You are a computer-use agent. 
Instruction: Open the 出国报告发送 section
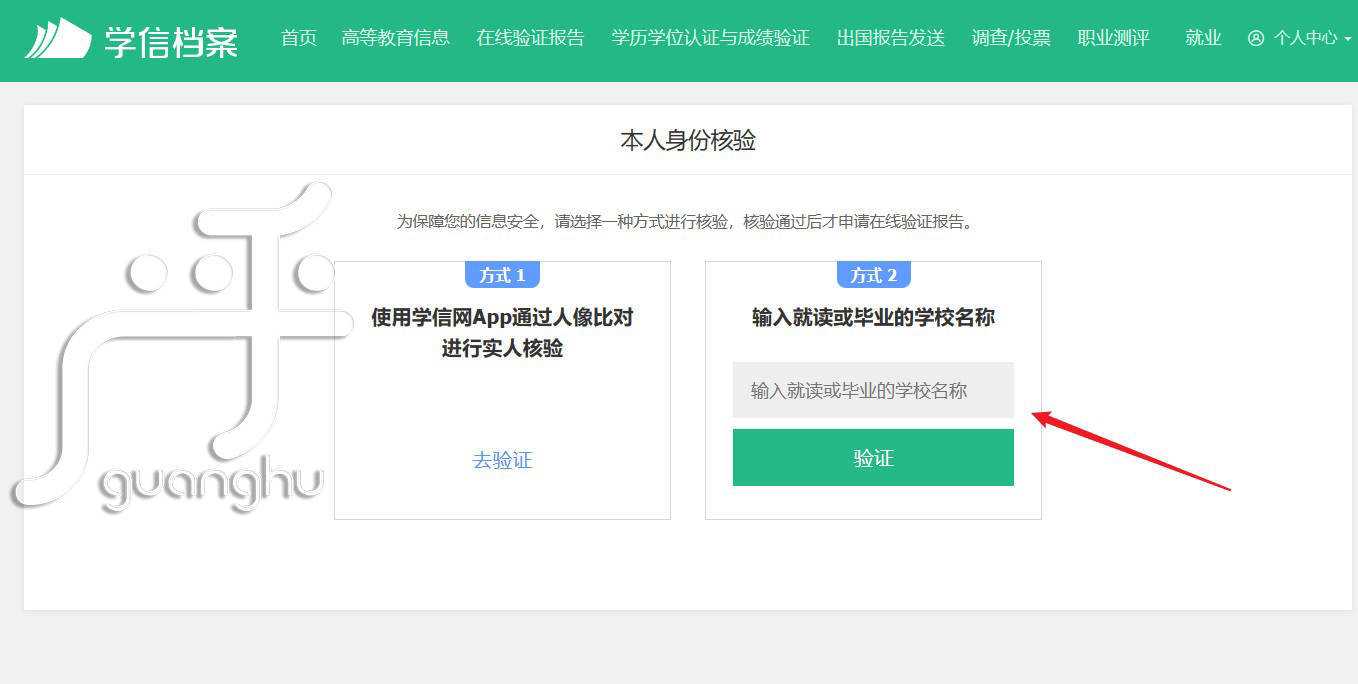click(x=889, y=38)
